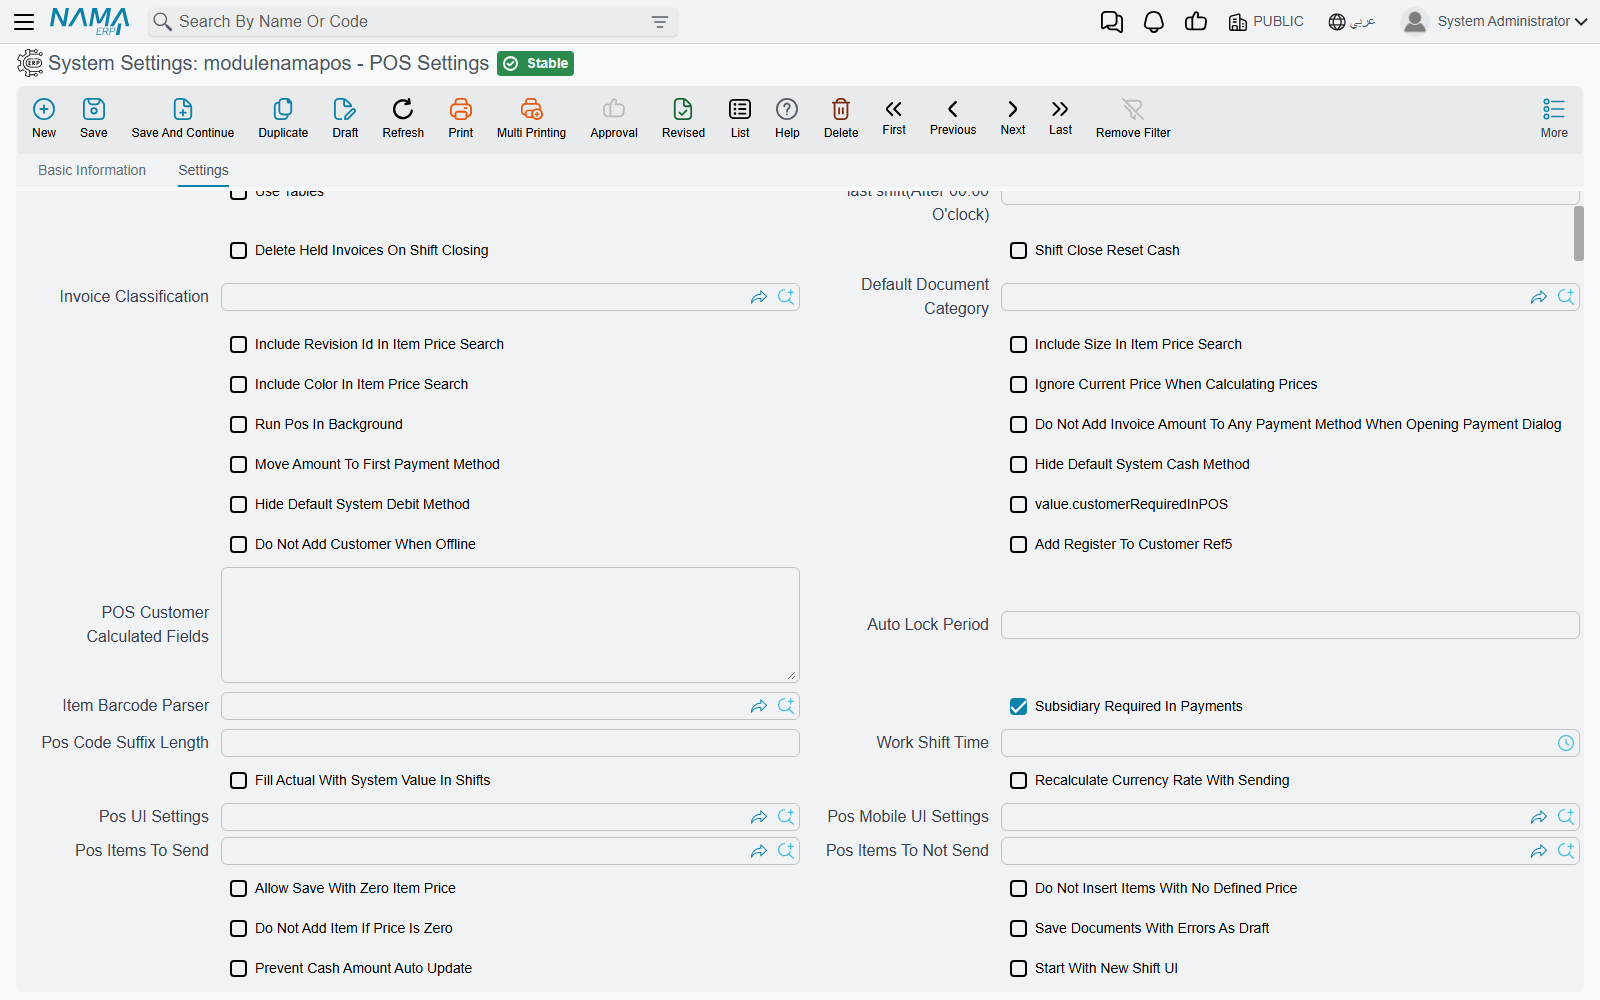Click the Revised toolbar icon
This screenshot has width=1600, height=1000.
[683, 117]
